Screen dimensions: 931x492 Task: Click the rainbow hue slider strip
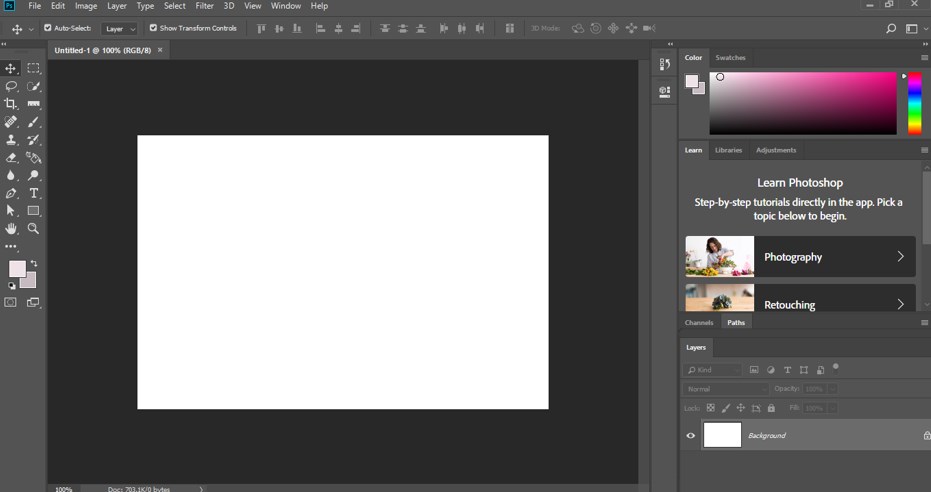pyautogui.click(x=914, y=103)
